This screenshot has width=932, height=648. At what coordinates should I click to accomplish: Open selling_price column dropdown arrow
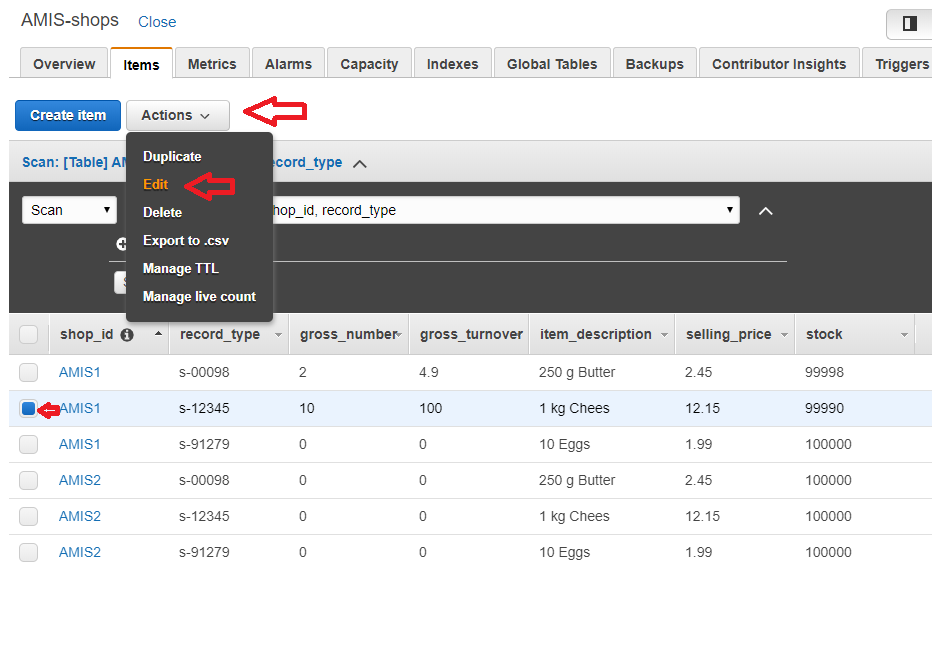pyautogui.click(x=785, y=335)
